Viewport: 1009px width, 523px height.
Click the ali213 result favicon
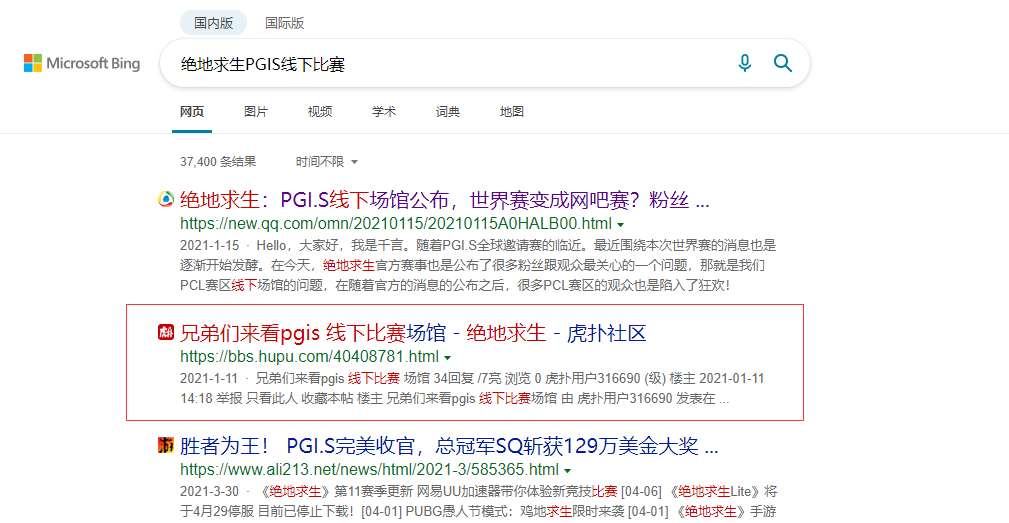coord(166,445)
